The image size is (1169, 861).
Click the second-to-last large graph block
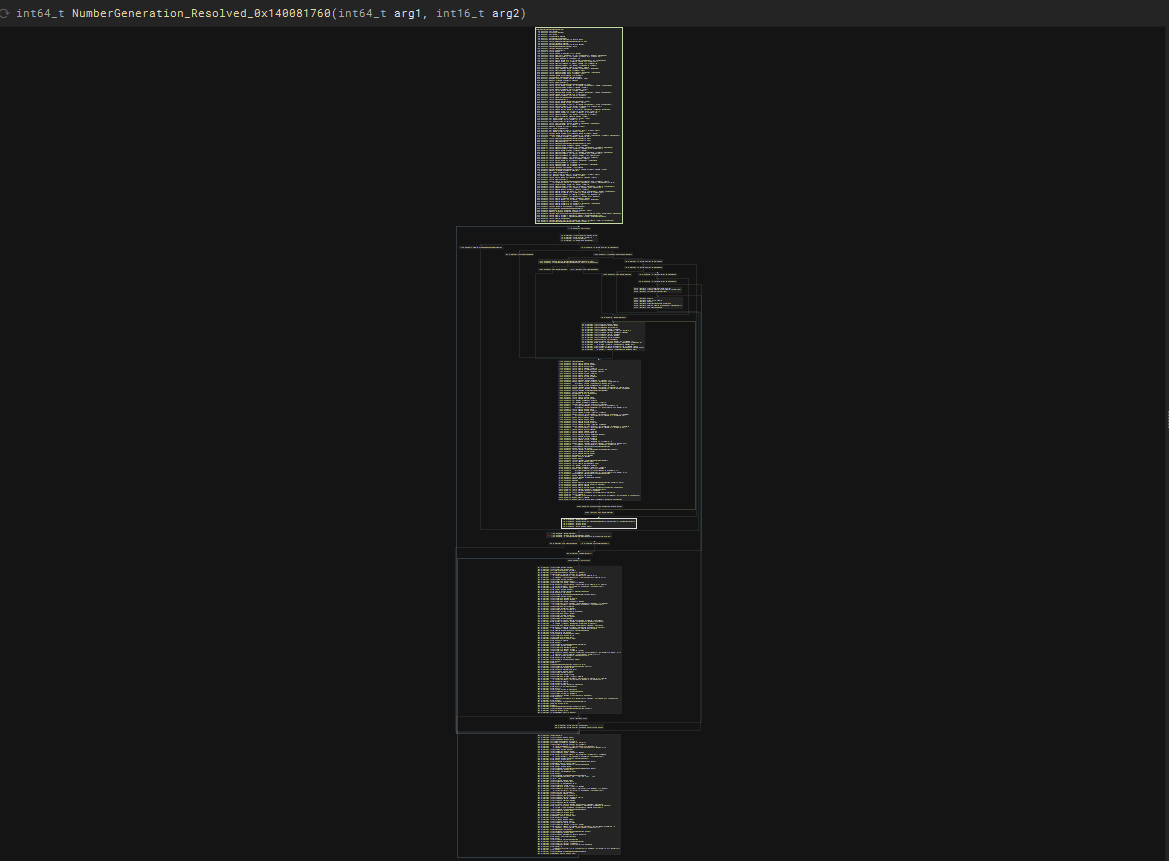click(x=578, y=639)
